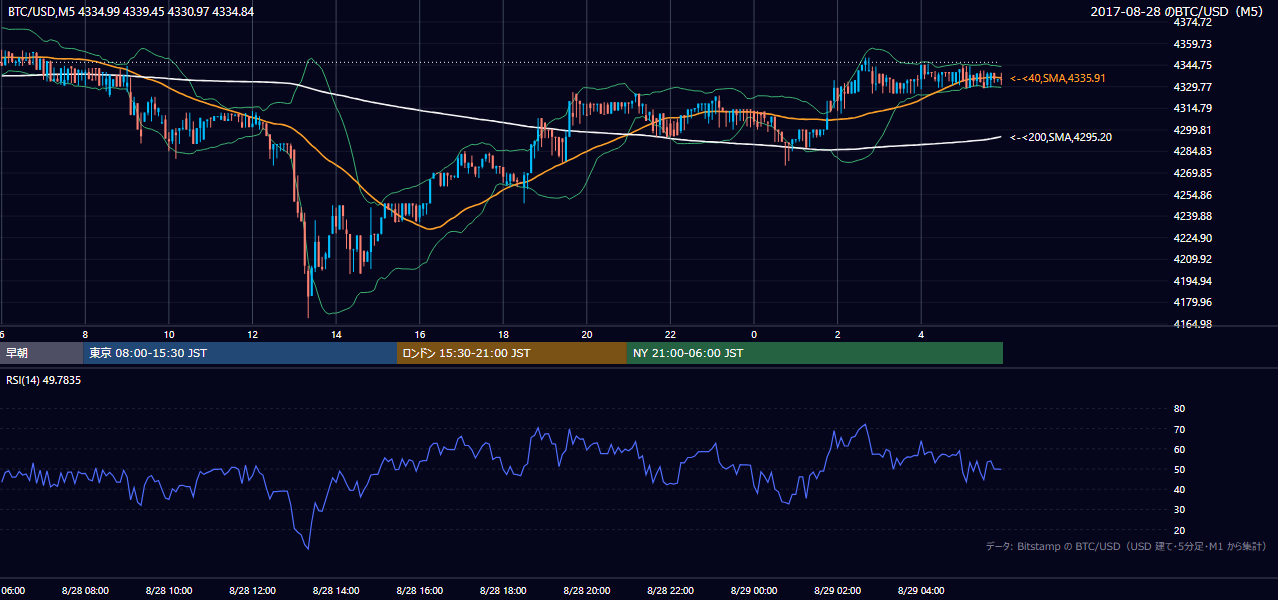Click the ロンドン 15:30-21:00 JST session bar
Viewport: 1278px width, 600px height.
[x=512, y=353]
